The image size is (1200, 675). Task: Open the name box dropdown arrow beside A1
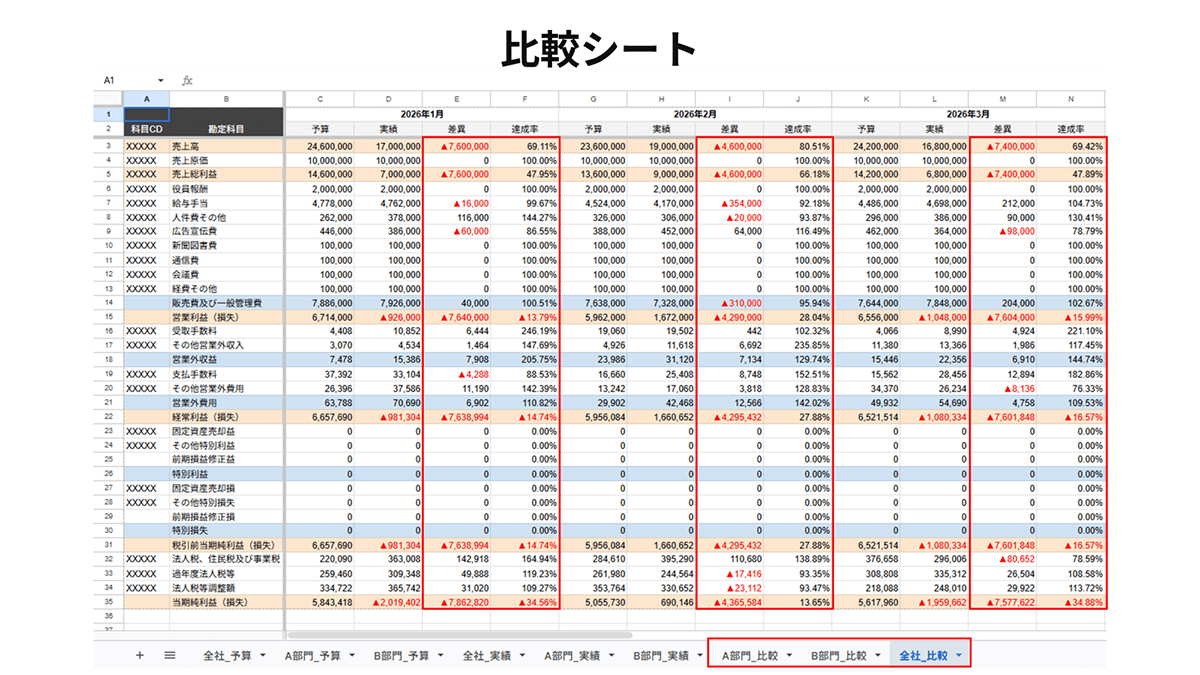(160, 80)
